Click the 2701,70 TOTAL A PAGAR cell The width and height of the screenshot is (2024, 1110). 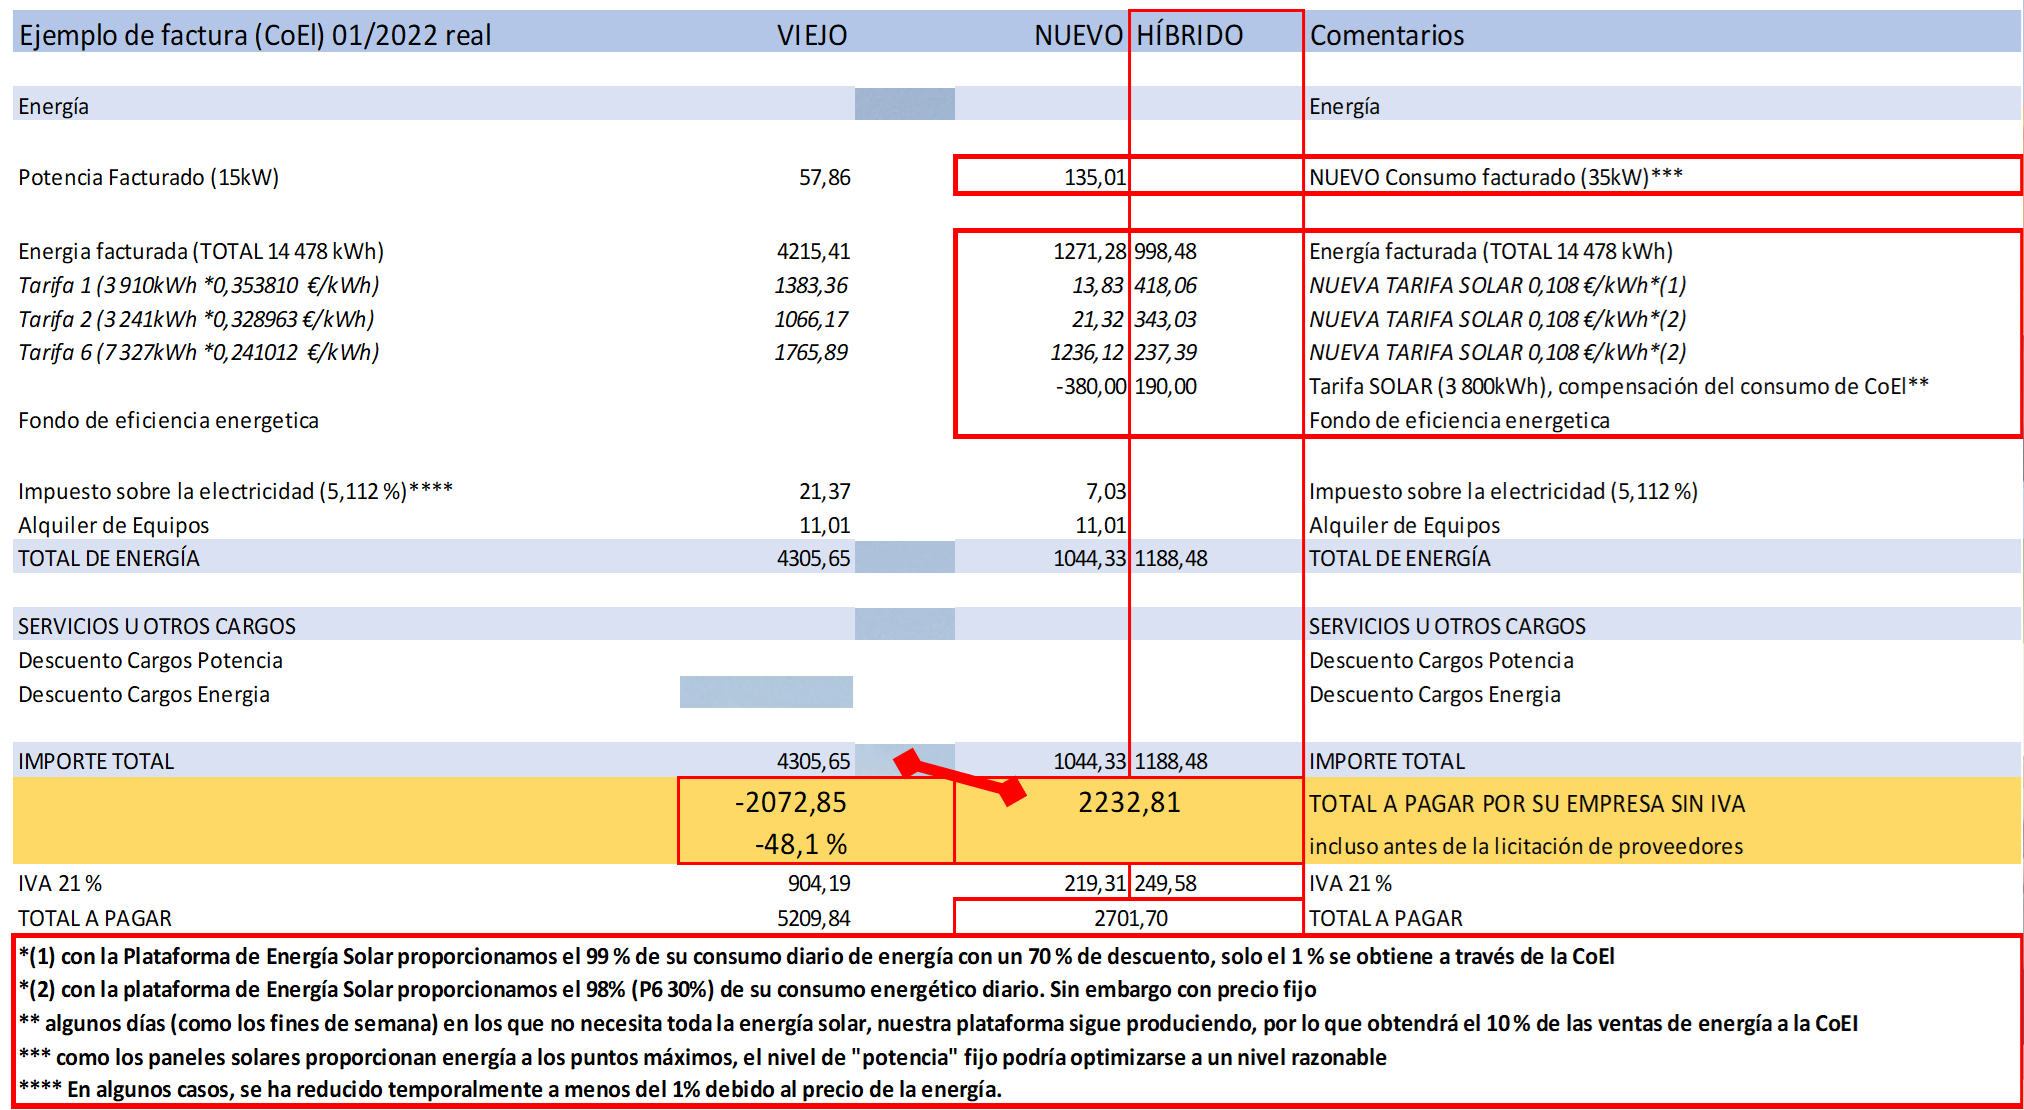1130,918
